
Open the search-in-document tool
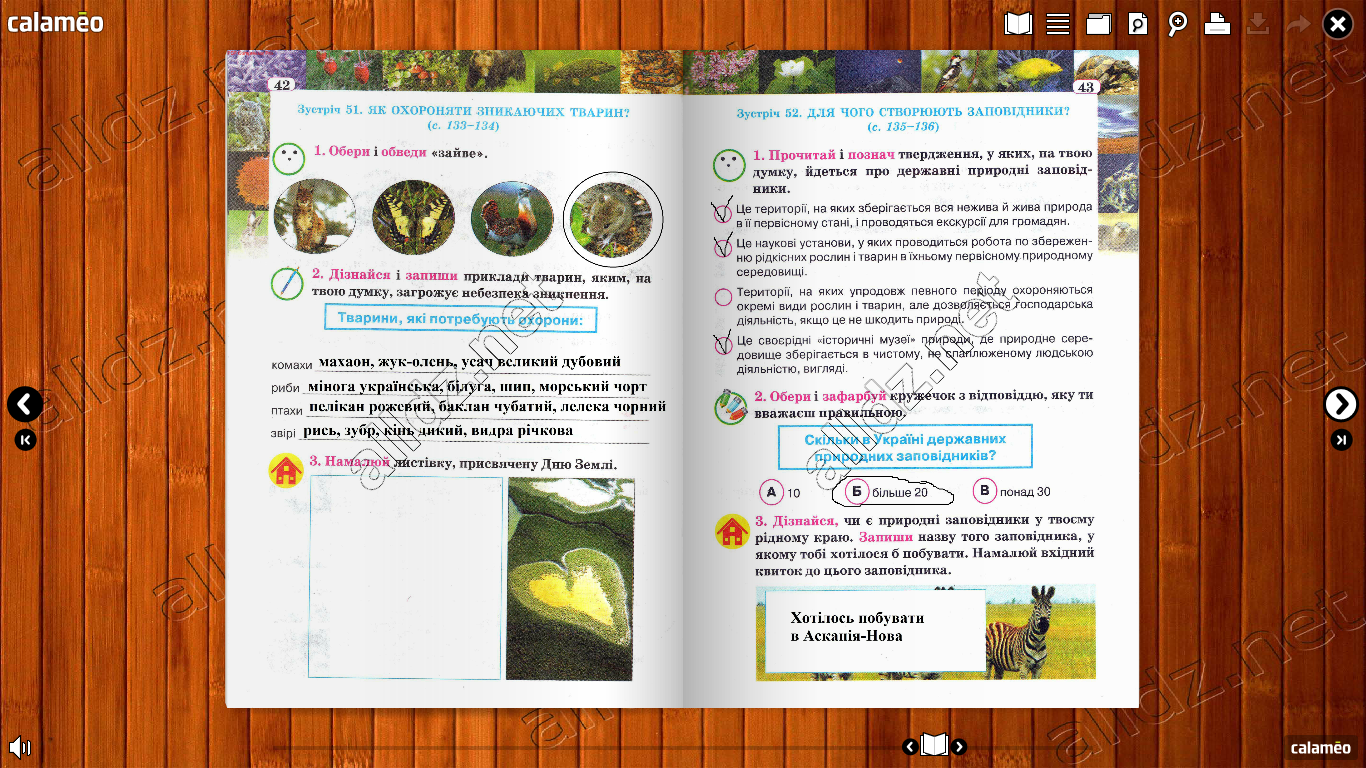(x=1138, y=24)
